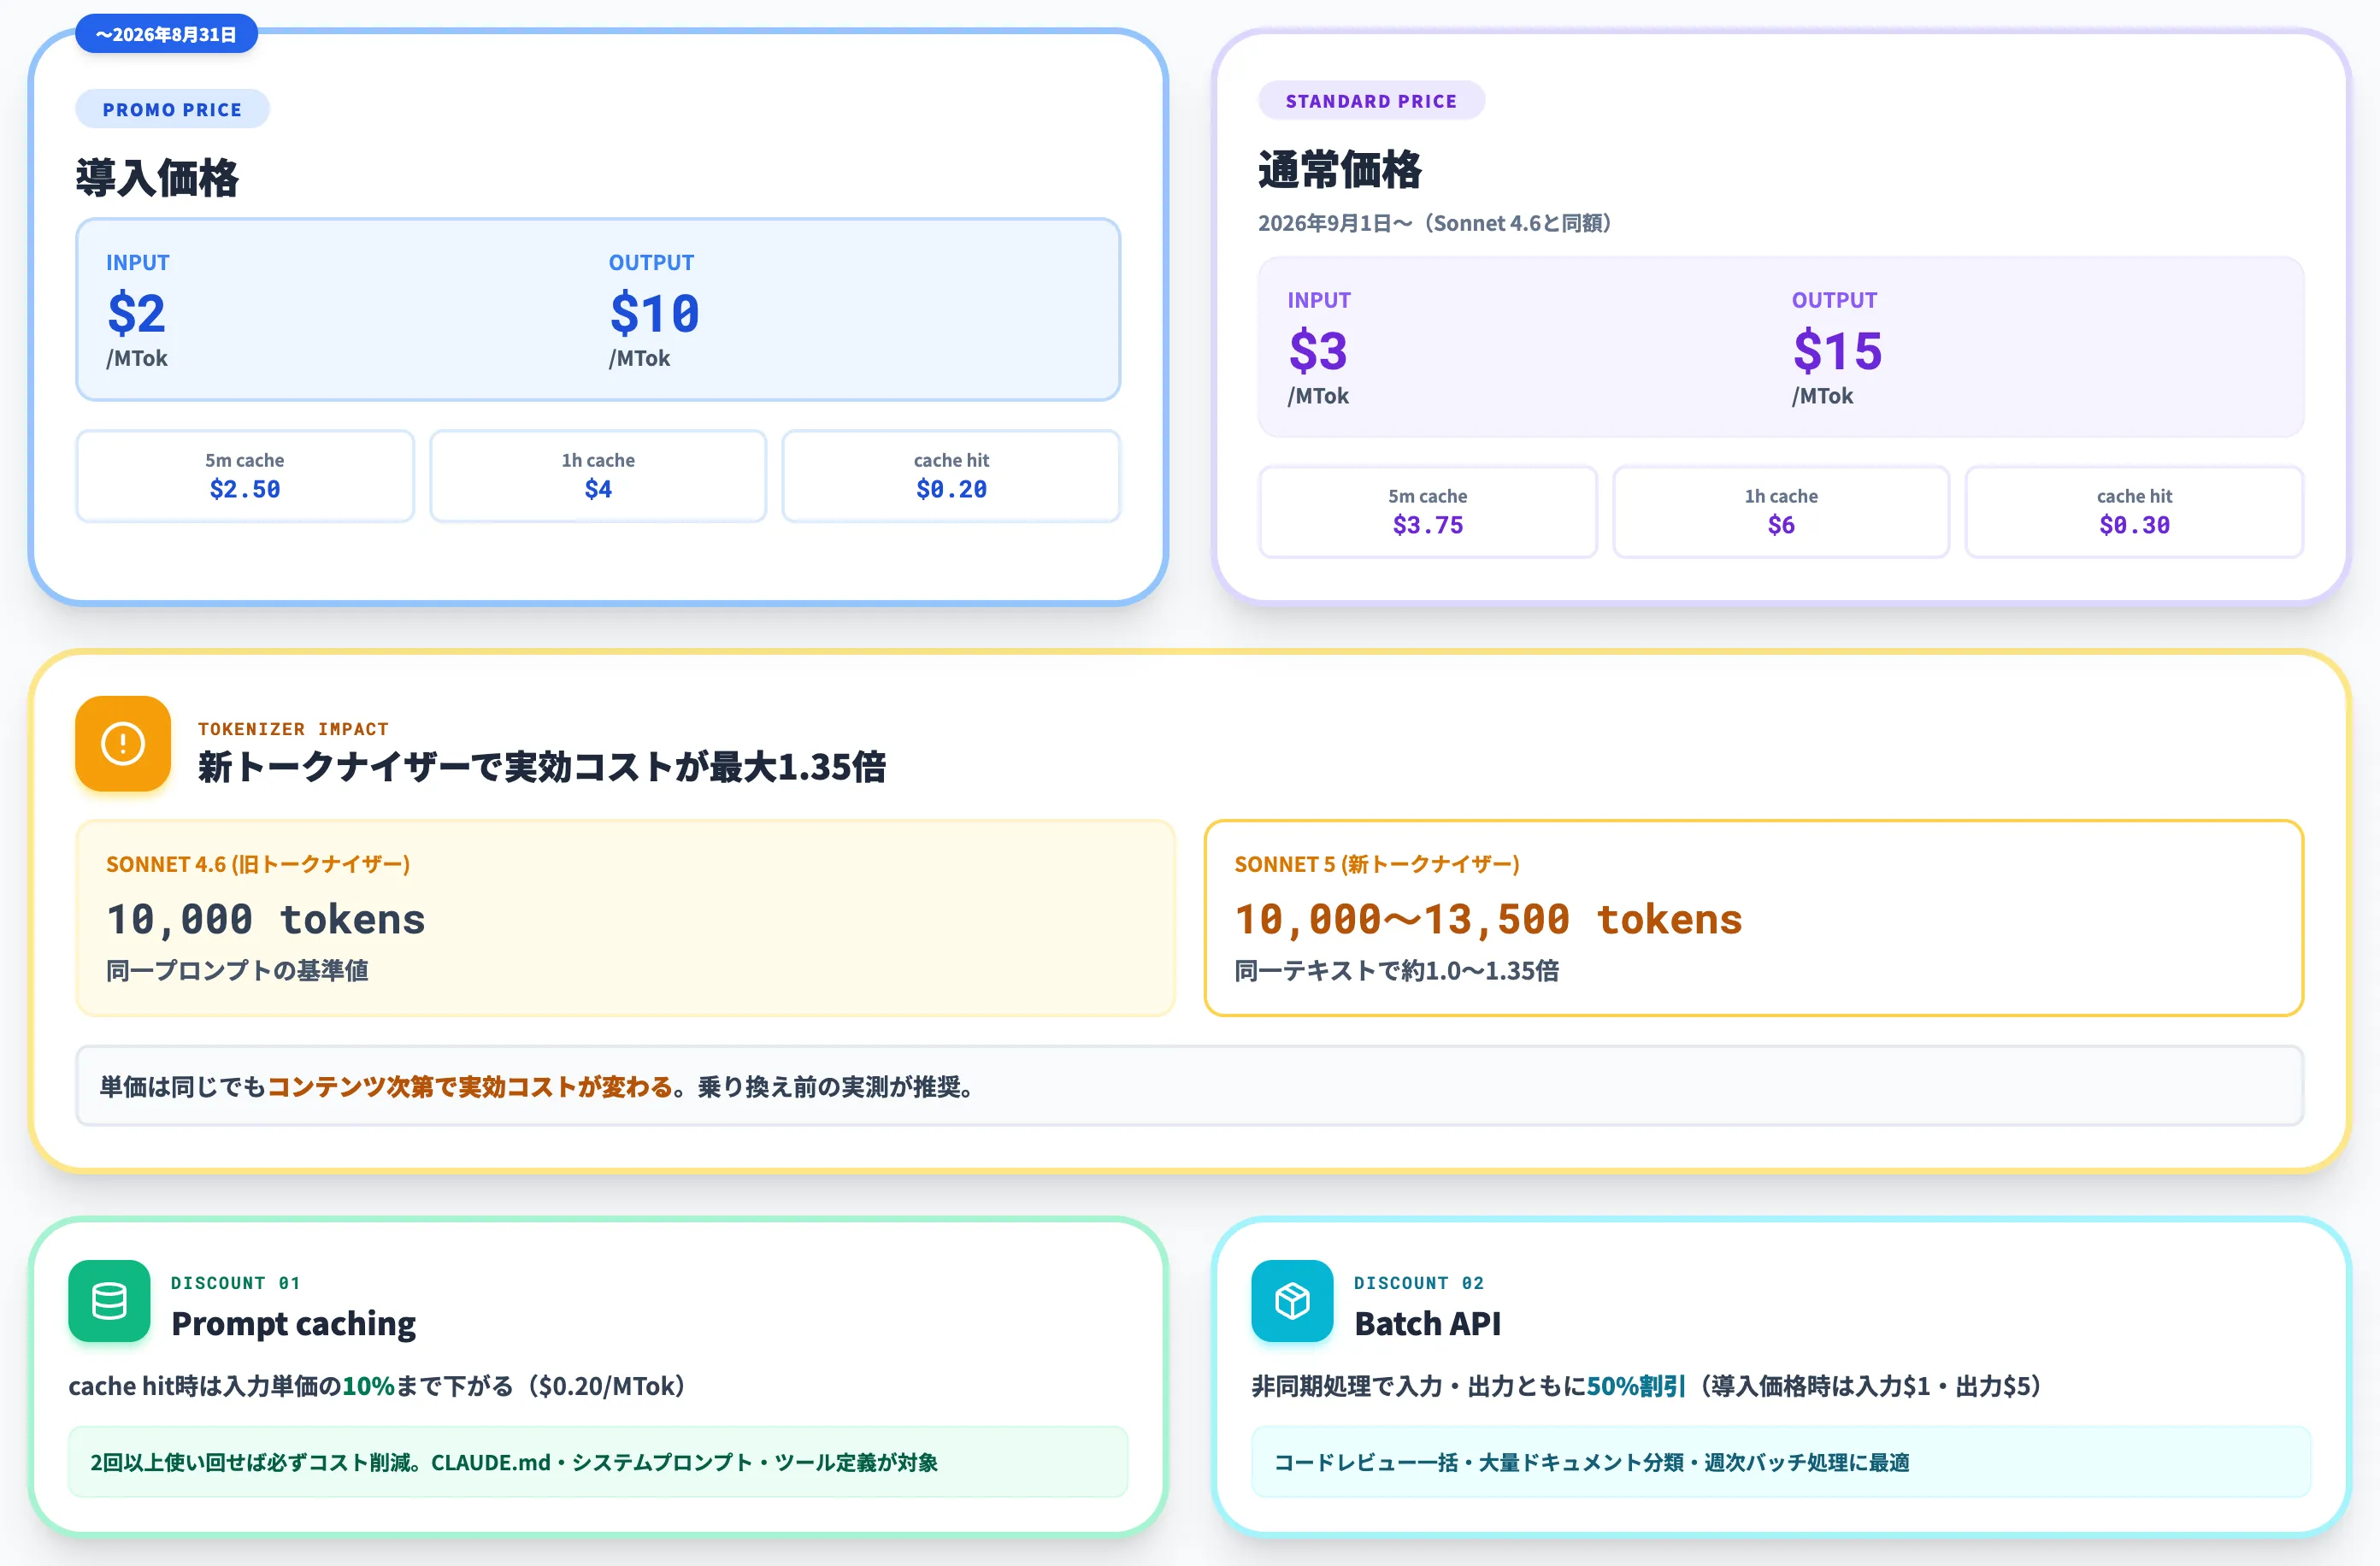This screenshot has height=1566, width=2380.
Task: Click the standard output price $15
Action: click(1837, 351)
